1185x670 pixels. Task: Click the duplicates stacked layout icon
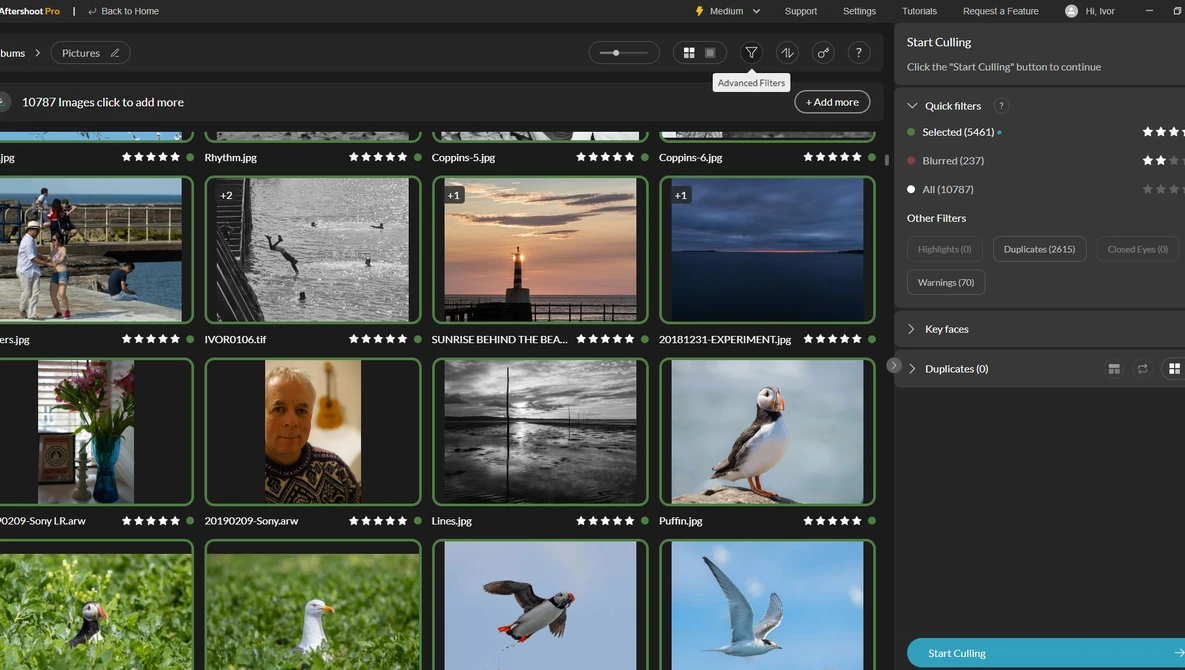1114,369
